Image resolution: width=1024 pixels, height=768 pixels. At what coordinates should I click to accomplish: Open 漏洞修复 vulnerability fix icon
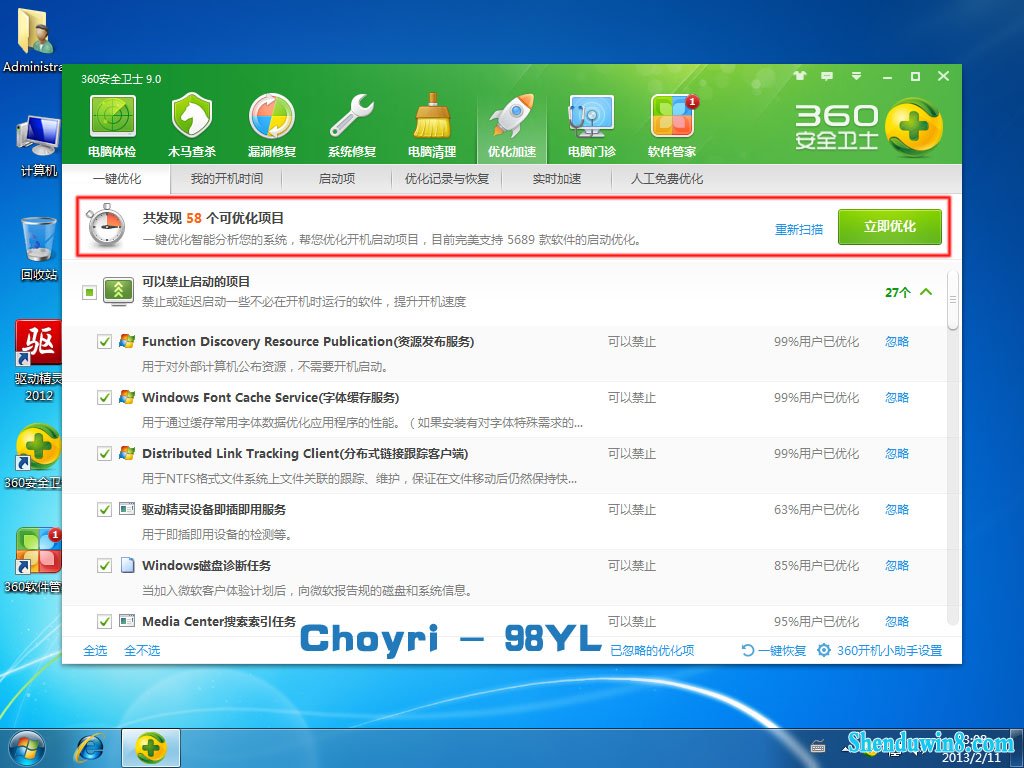tap(272, 127)
